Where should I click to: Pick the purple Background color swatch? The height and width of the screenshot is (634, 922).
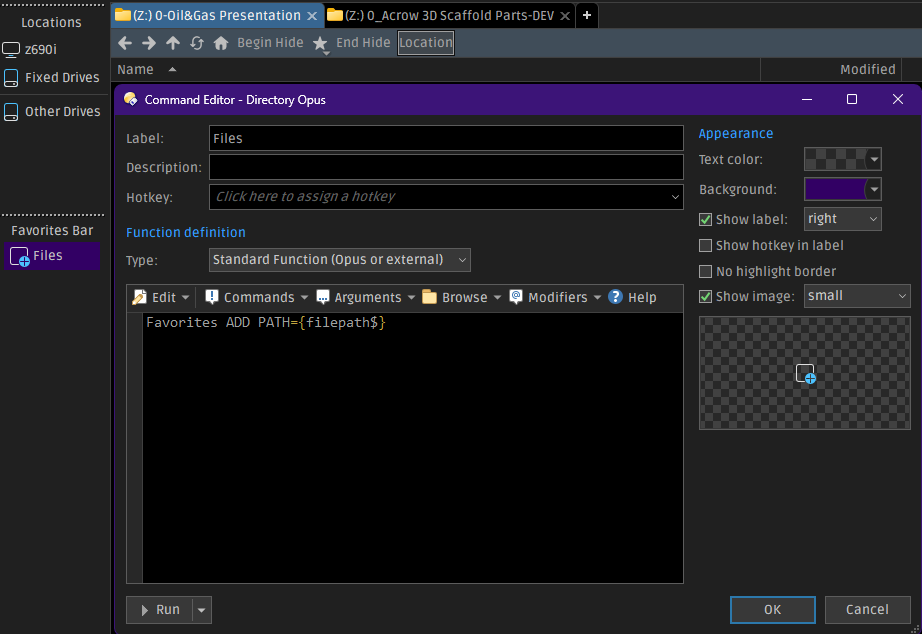[835, 189]
